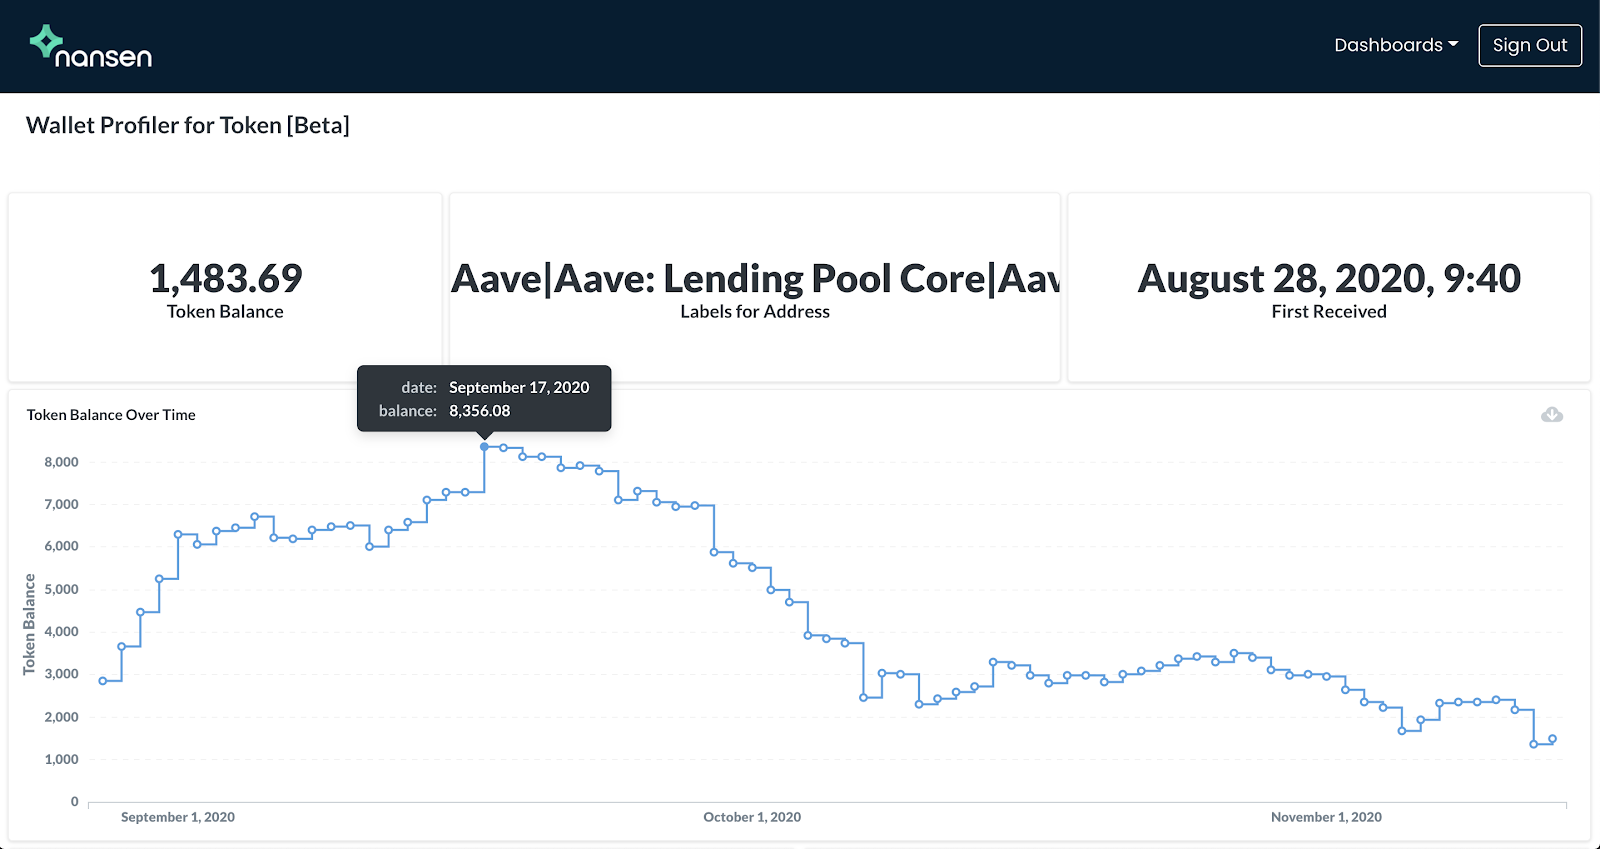1600x849 pixels.
Task: Click the 'Labels for Address' caption
Action: (x=755, y=312)
